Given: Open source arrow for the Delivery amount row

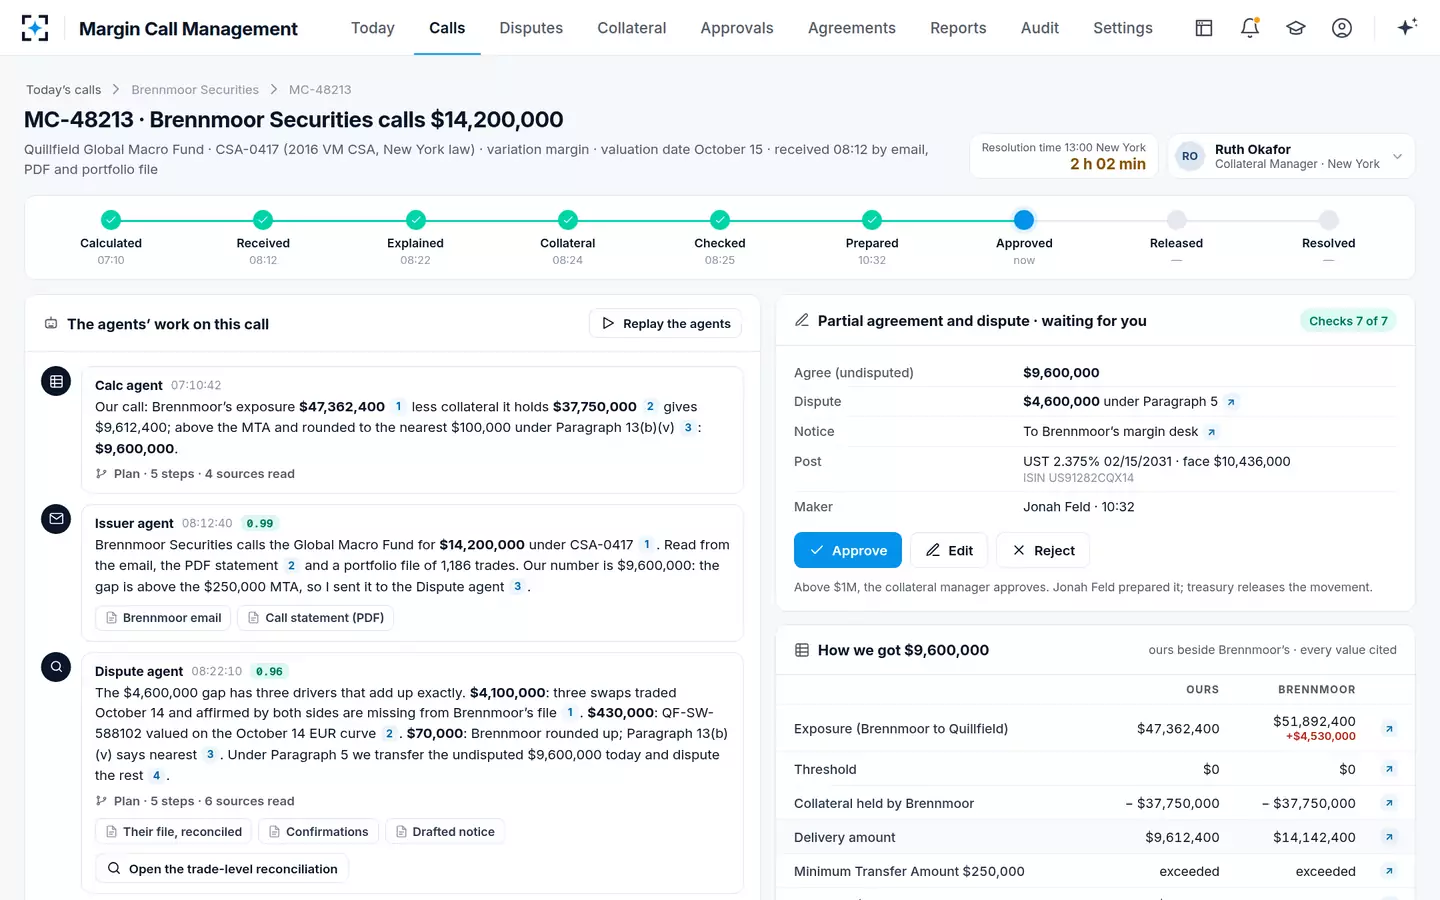Looking at the screenshot, I should (x=1389, y=837).
